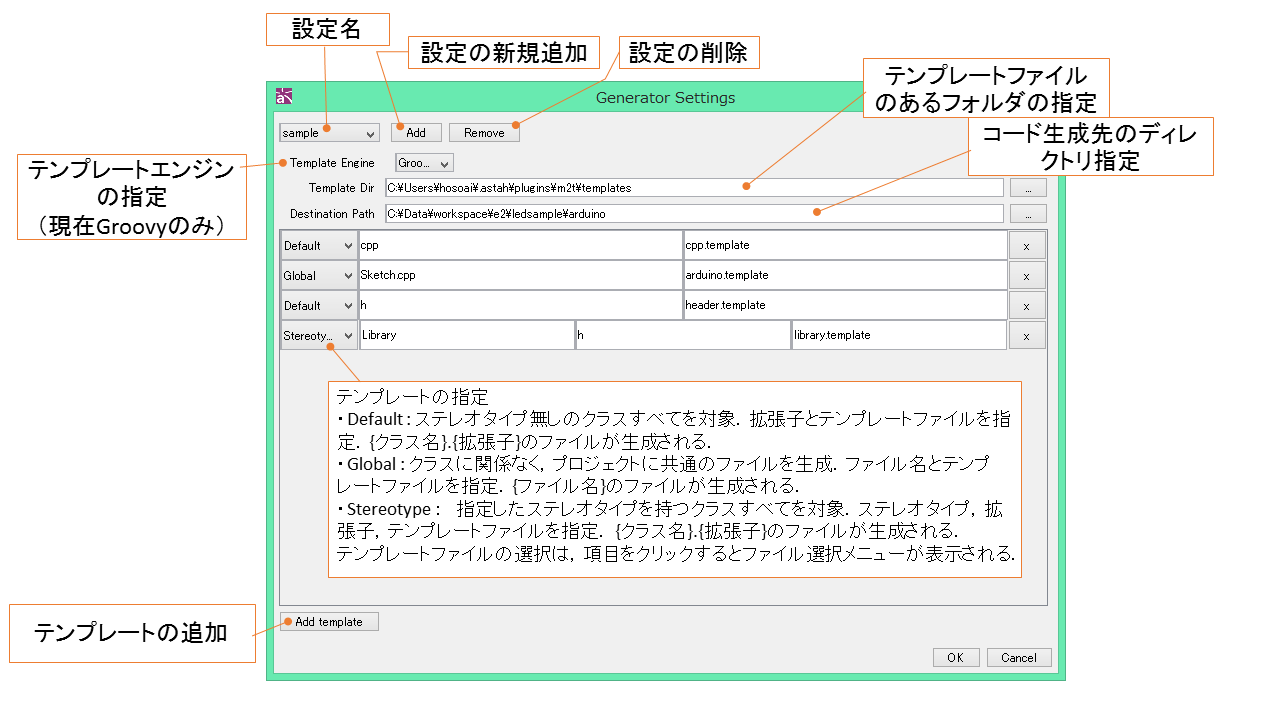This screenshot has height=720, width=1280.
Task: Open the Global type dropdown
Action: click(319, 275)
